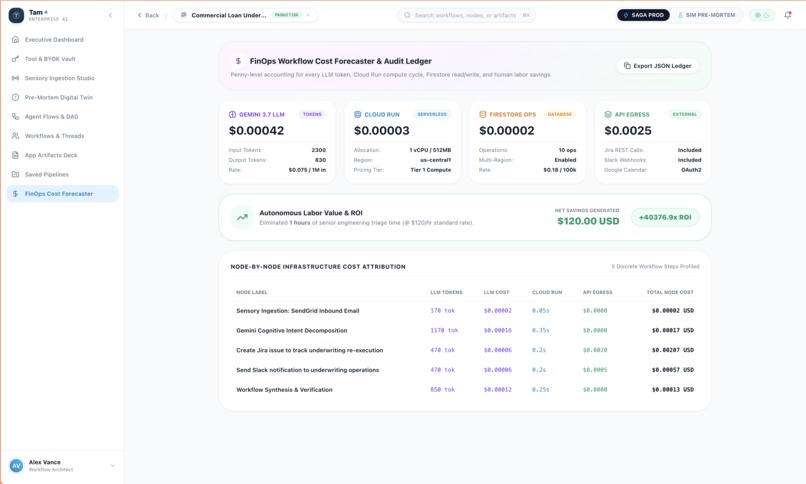Click the Back button

pyautogui.click(x=148, y=15)
